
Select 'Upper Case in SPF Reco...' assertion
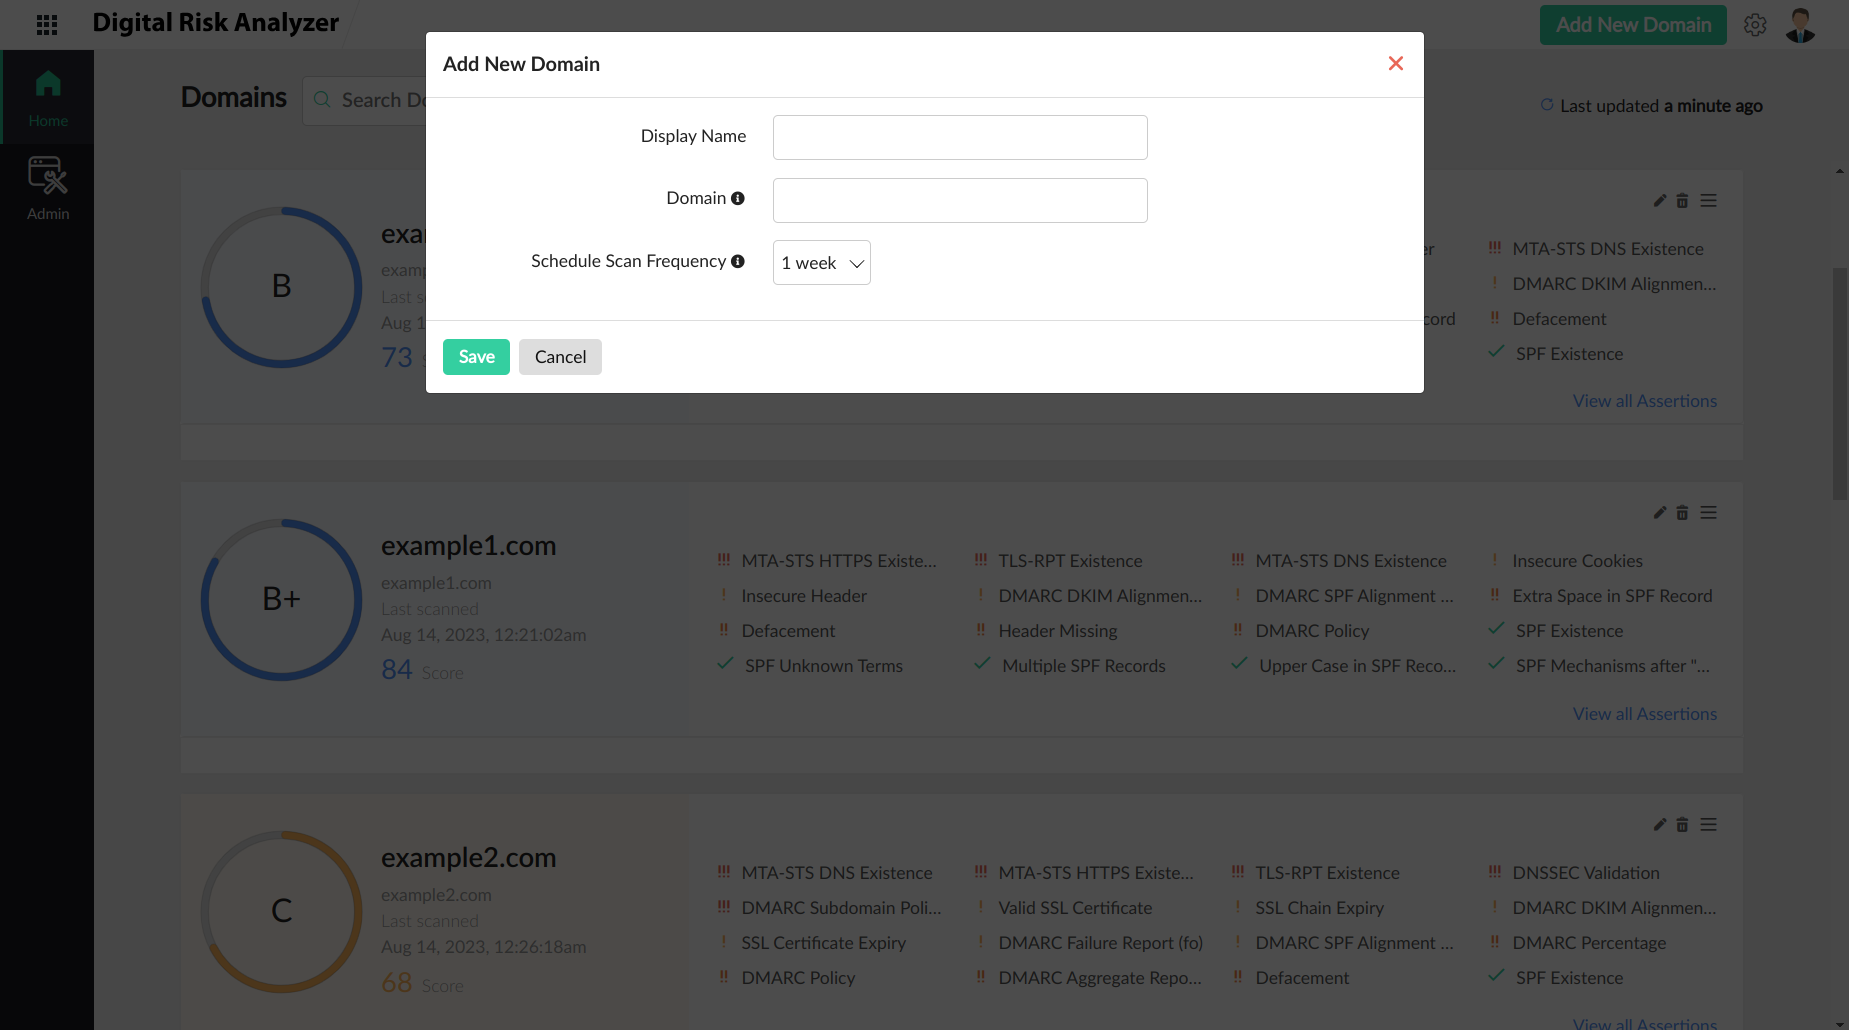pos(1357,666)
